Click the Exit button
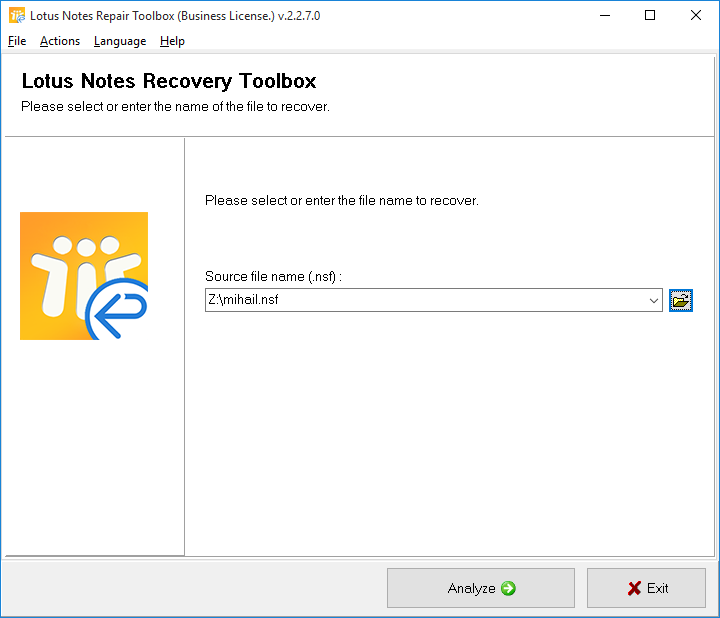 646,588
